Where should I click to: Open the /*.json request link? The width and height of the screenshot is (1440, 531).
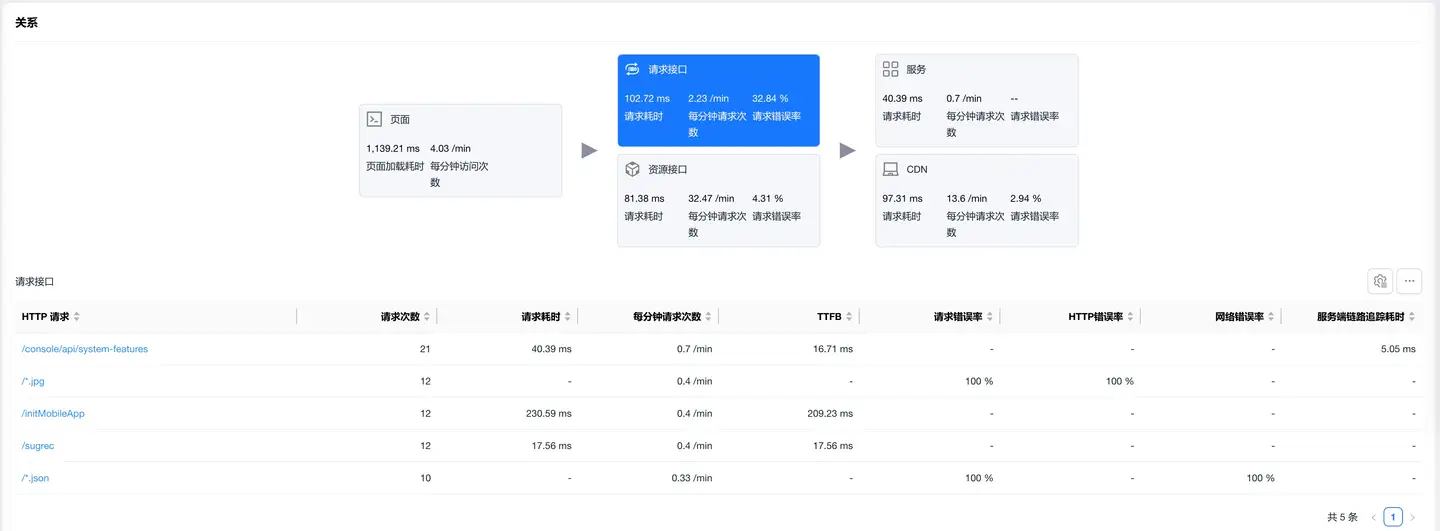35,478
